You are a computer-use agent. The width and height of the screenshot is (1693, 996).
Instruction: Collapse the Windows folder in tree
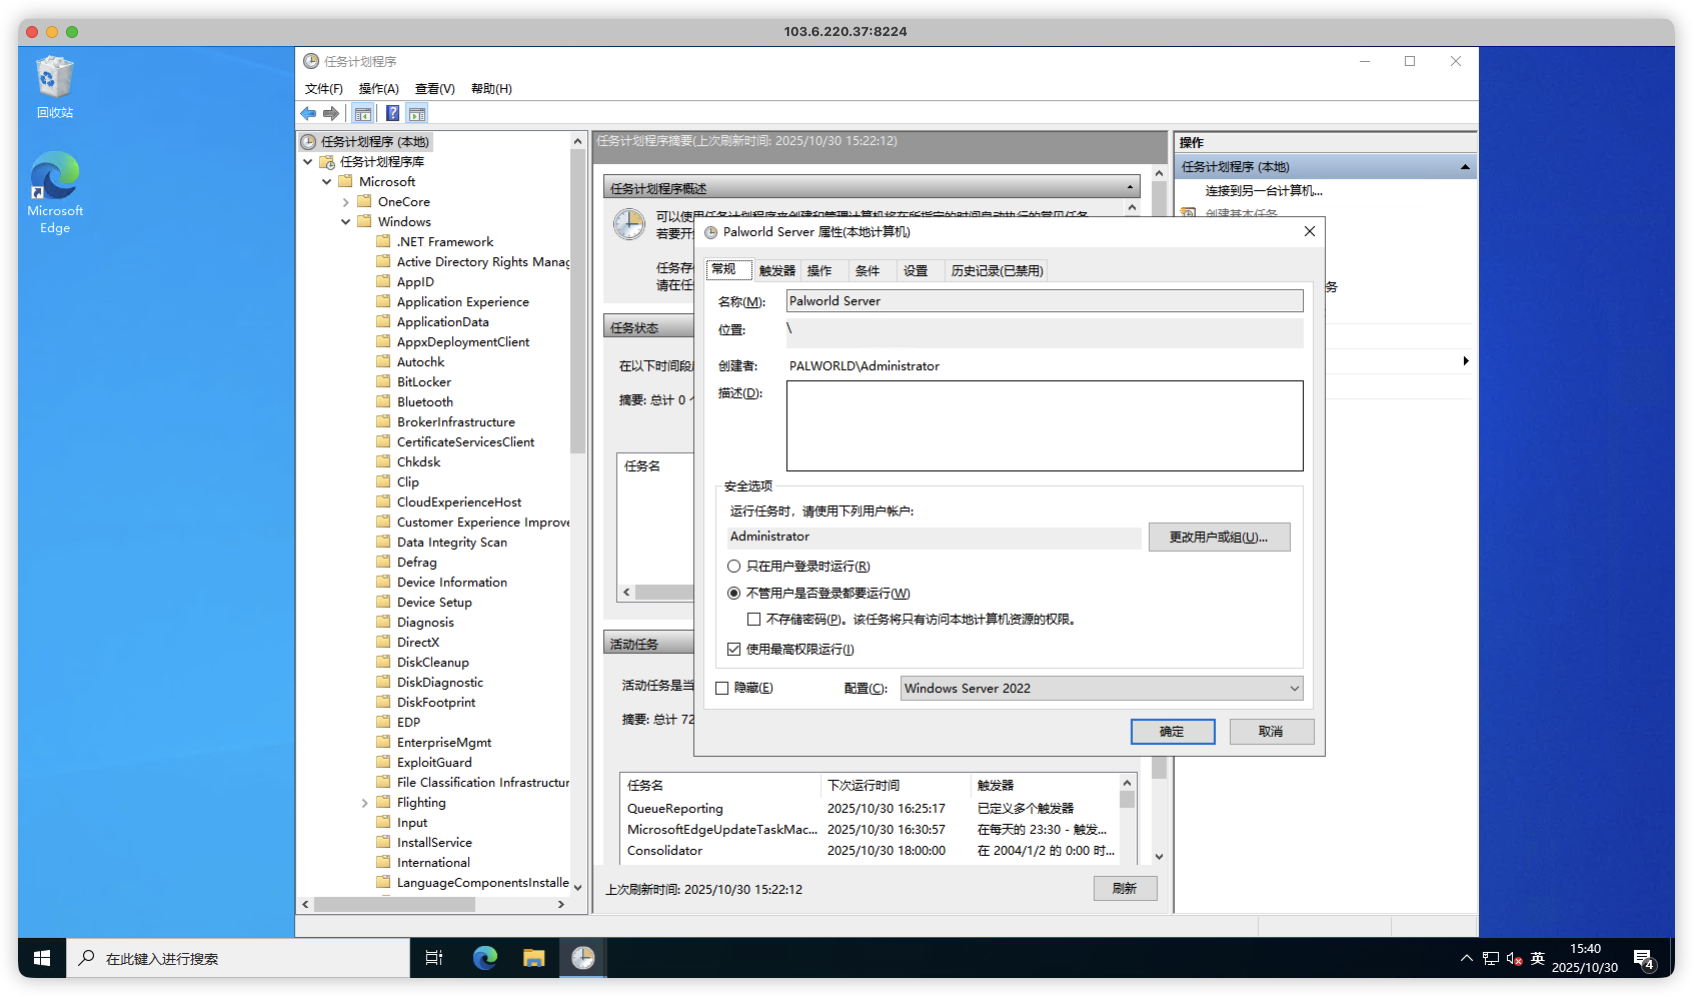346,222
